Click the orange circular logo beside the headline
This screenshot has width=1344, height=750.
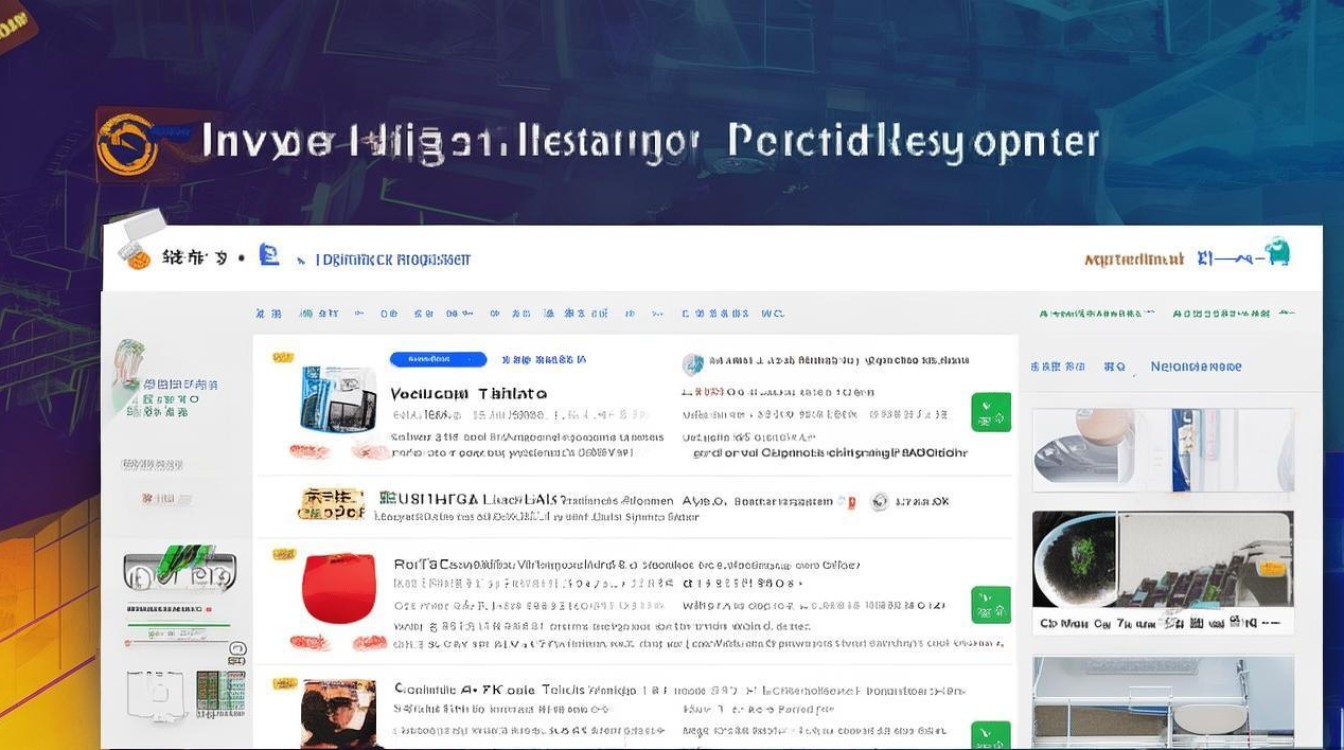tap(127, 144)
